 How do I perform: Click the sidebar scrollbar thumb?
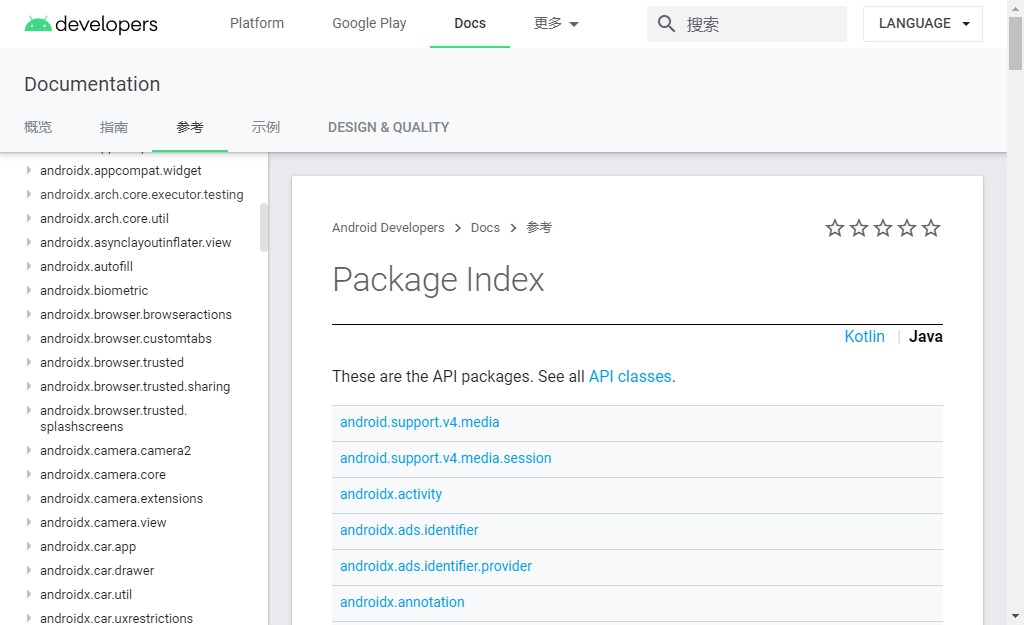pyautogui.click(x=264, y=227)
